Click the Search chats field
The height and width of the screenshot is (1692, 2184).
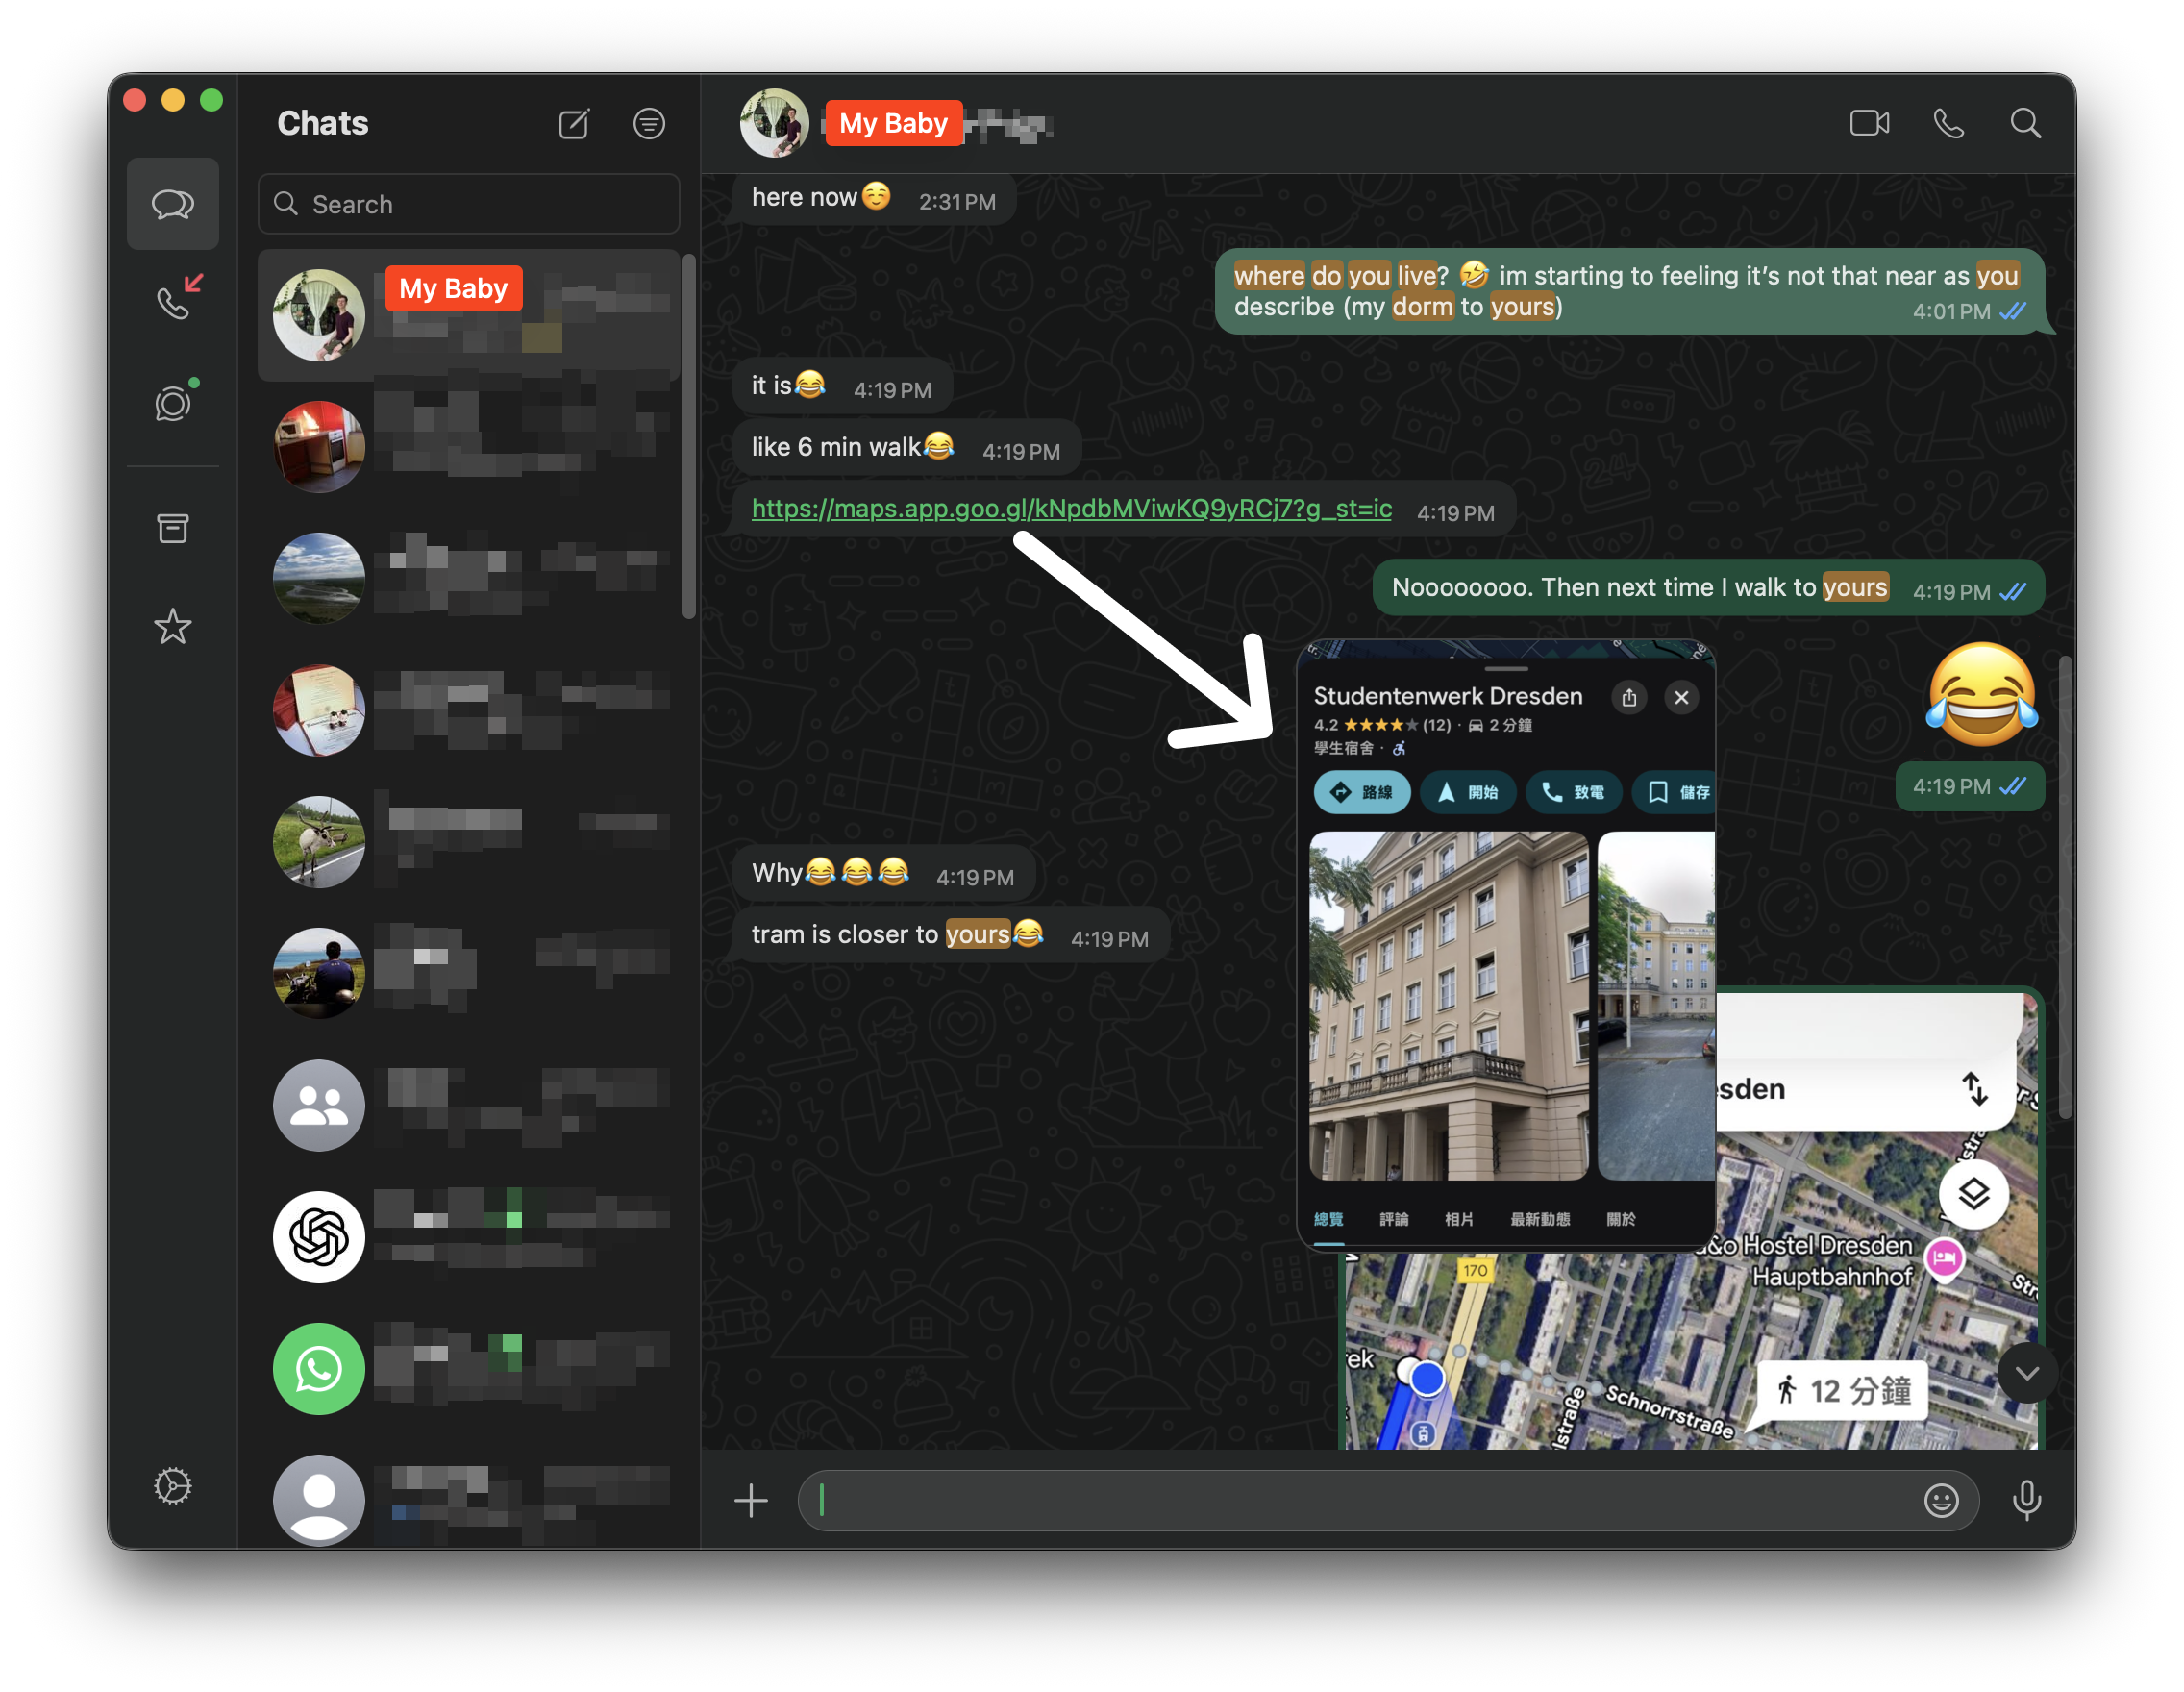click(x=469, y=204)
